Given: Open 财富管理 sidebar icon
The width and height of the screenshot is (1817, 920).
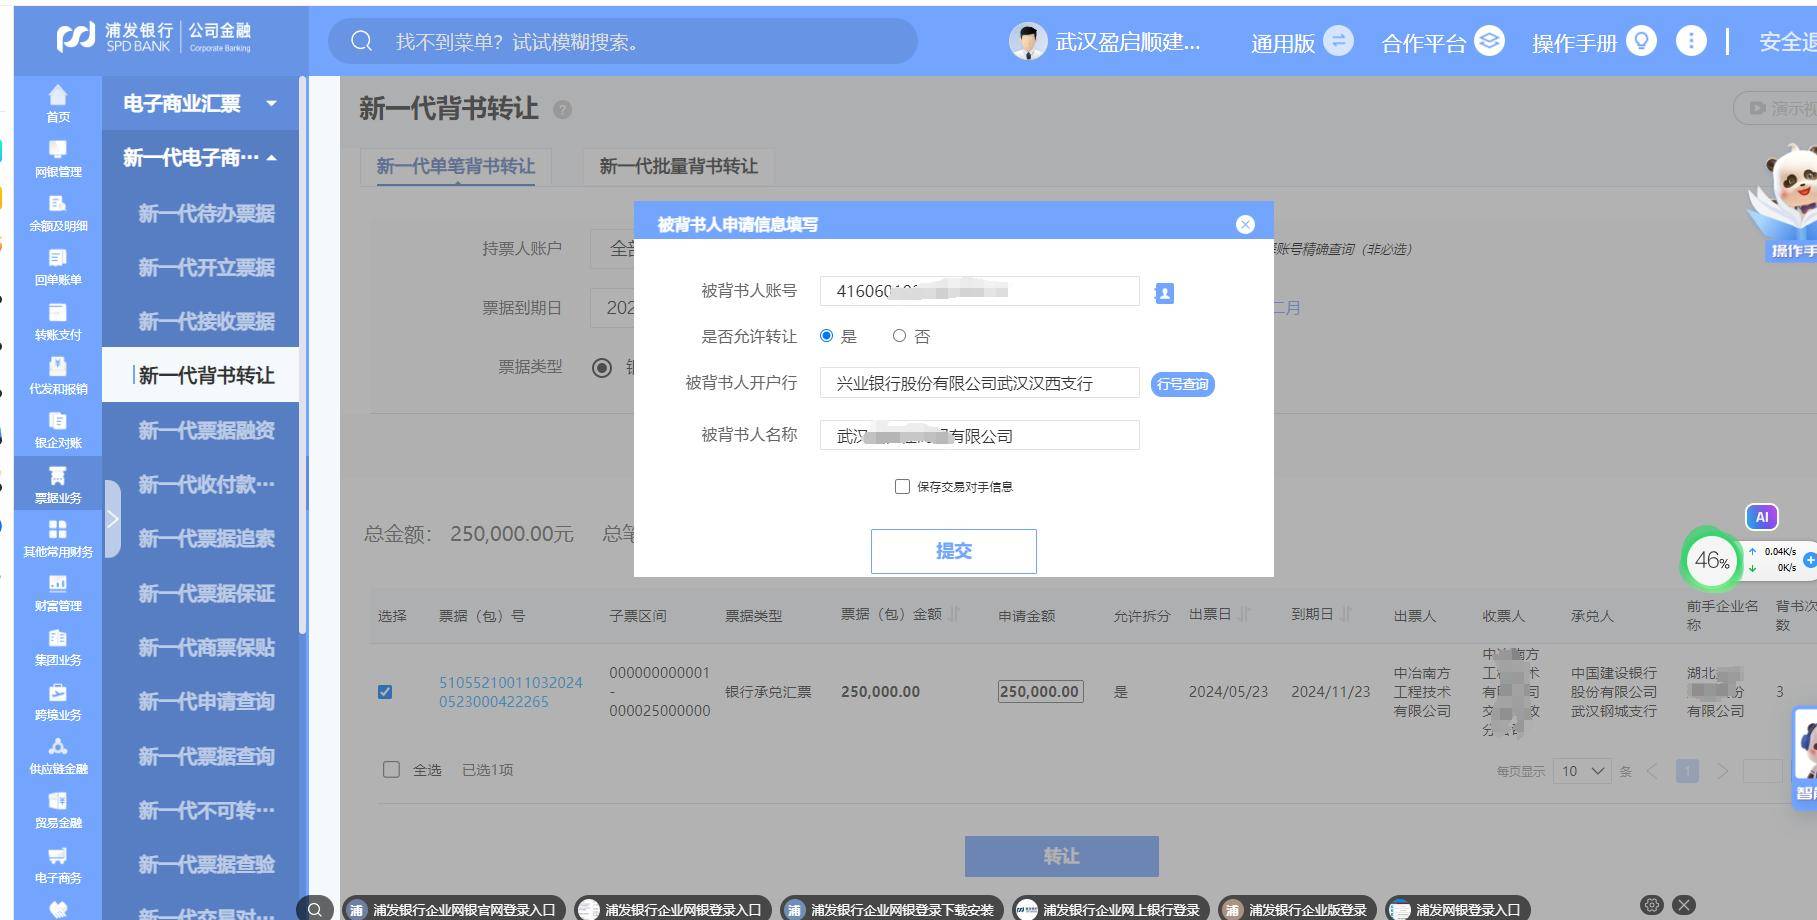Looking at the screenshot, I should point(58,593).
